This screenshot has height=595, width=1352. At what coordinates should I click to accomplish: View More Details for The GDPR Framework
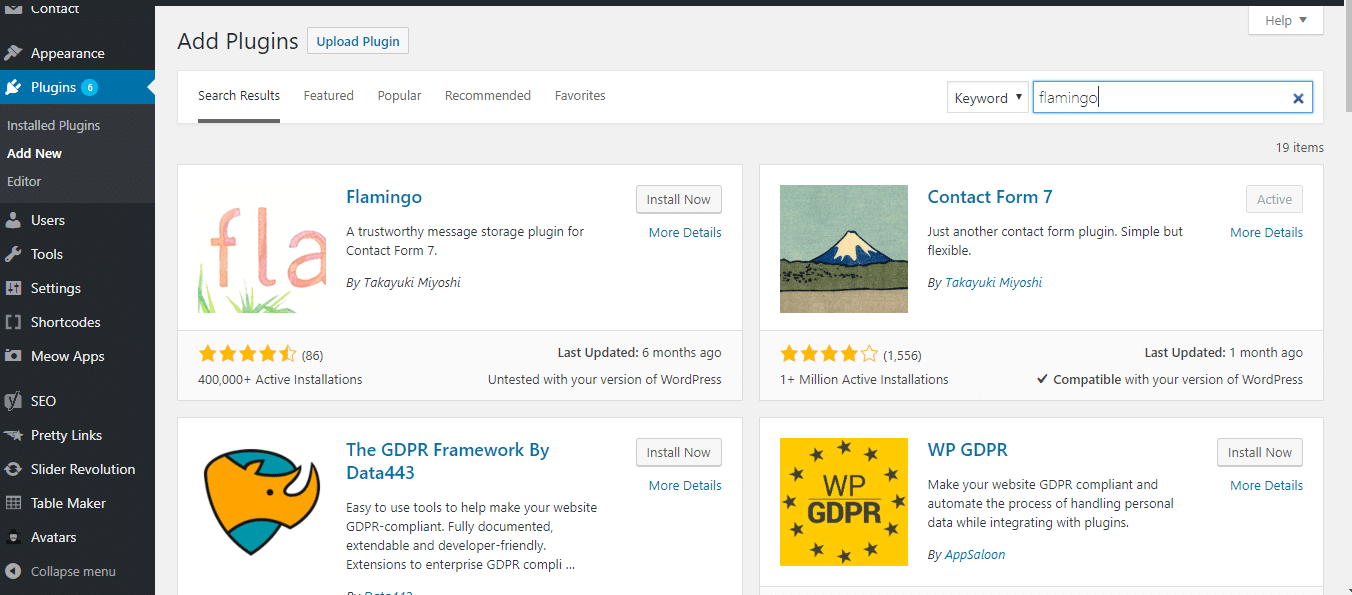pos(685,485)
